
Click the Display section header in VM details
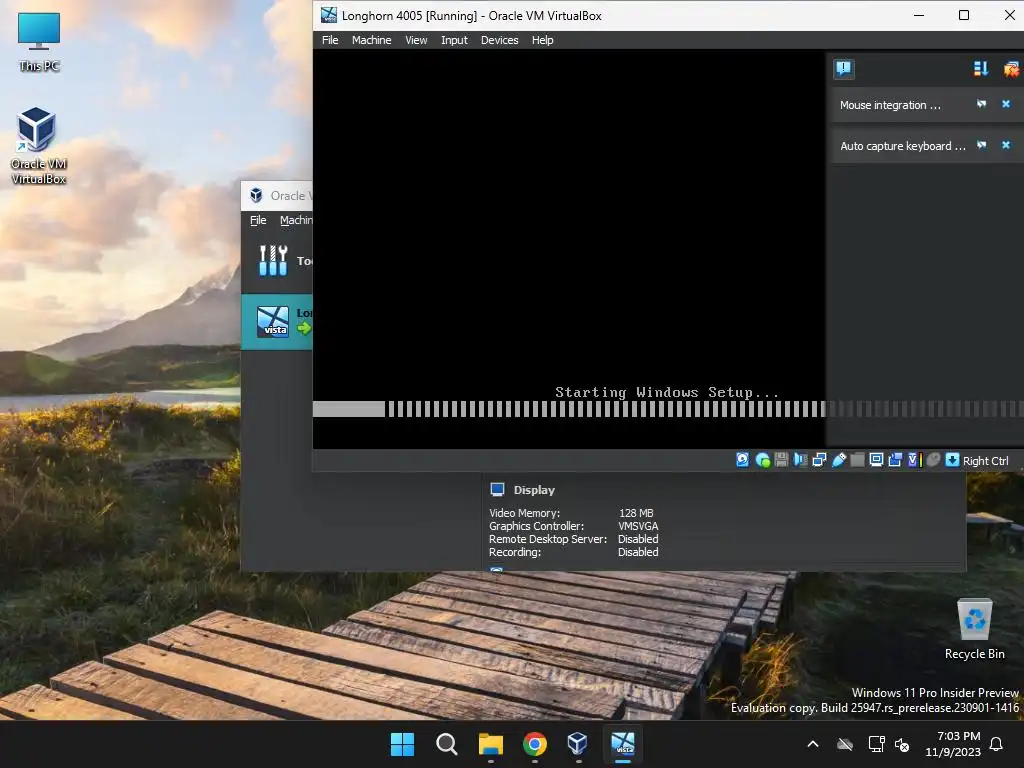(534, 490)
